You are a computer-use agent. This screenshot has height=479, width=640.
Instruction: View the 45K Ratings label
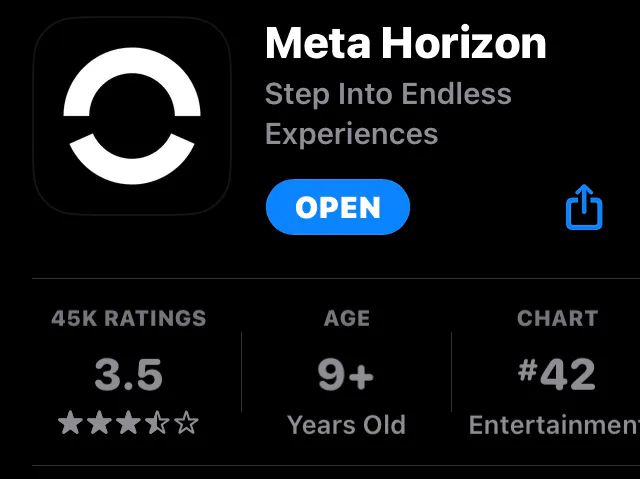(x=129, y=318)
